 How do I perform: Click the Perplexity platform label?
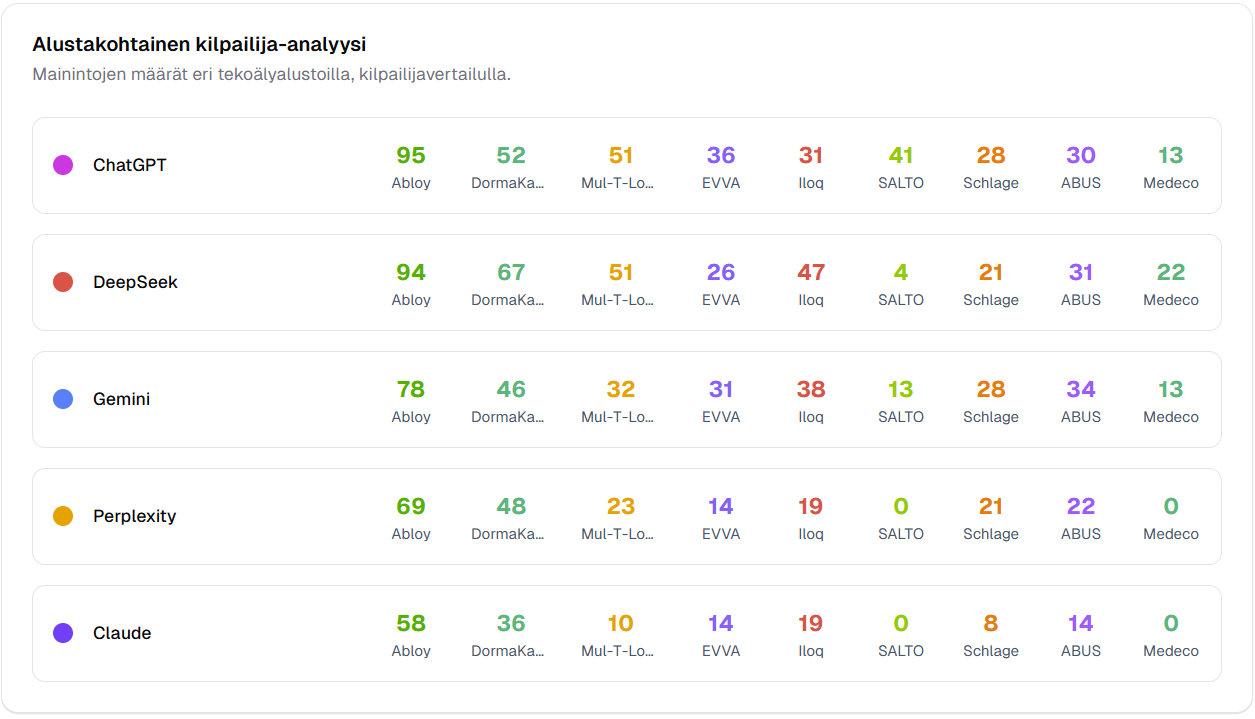click(x=134, y=516)
